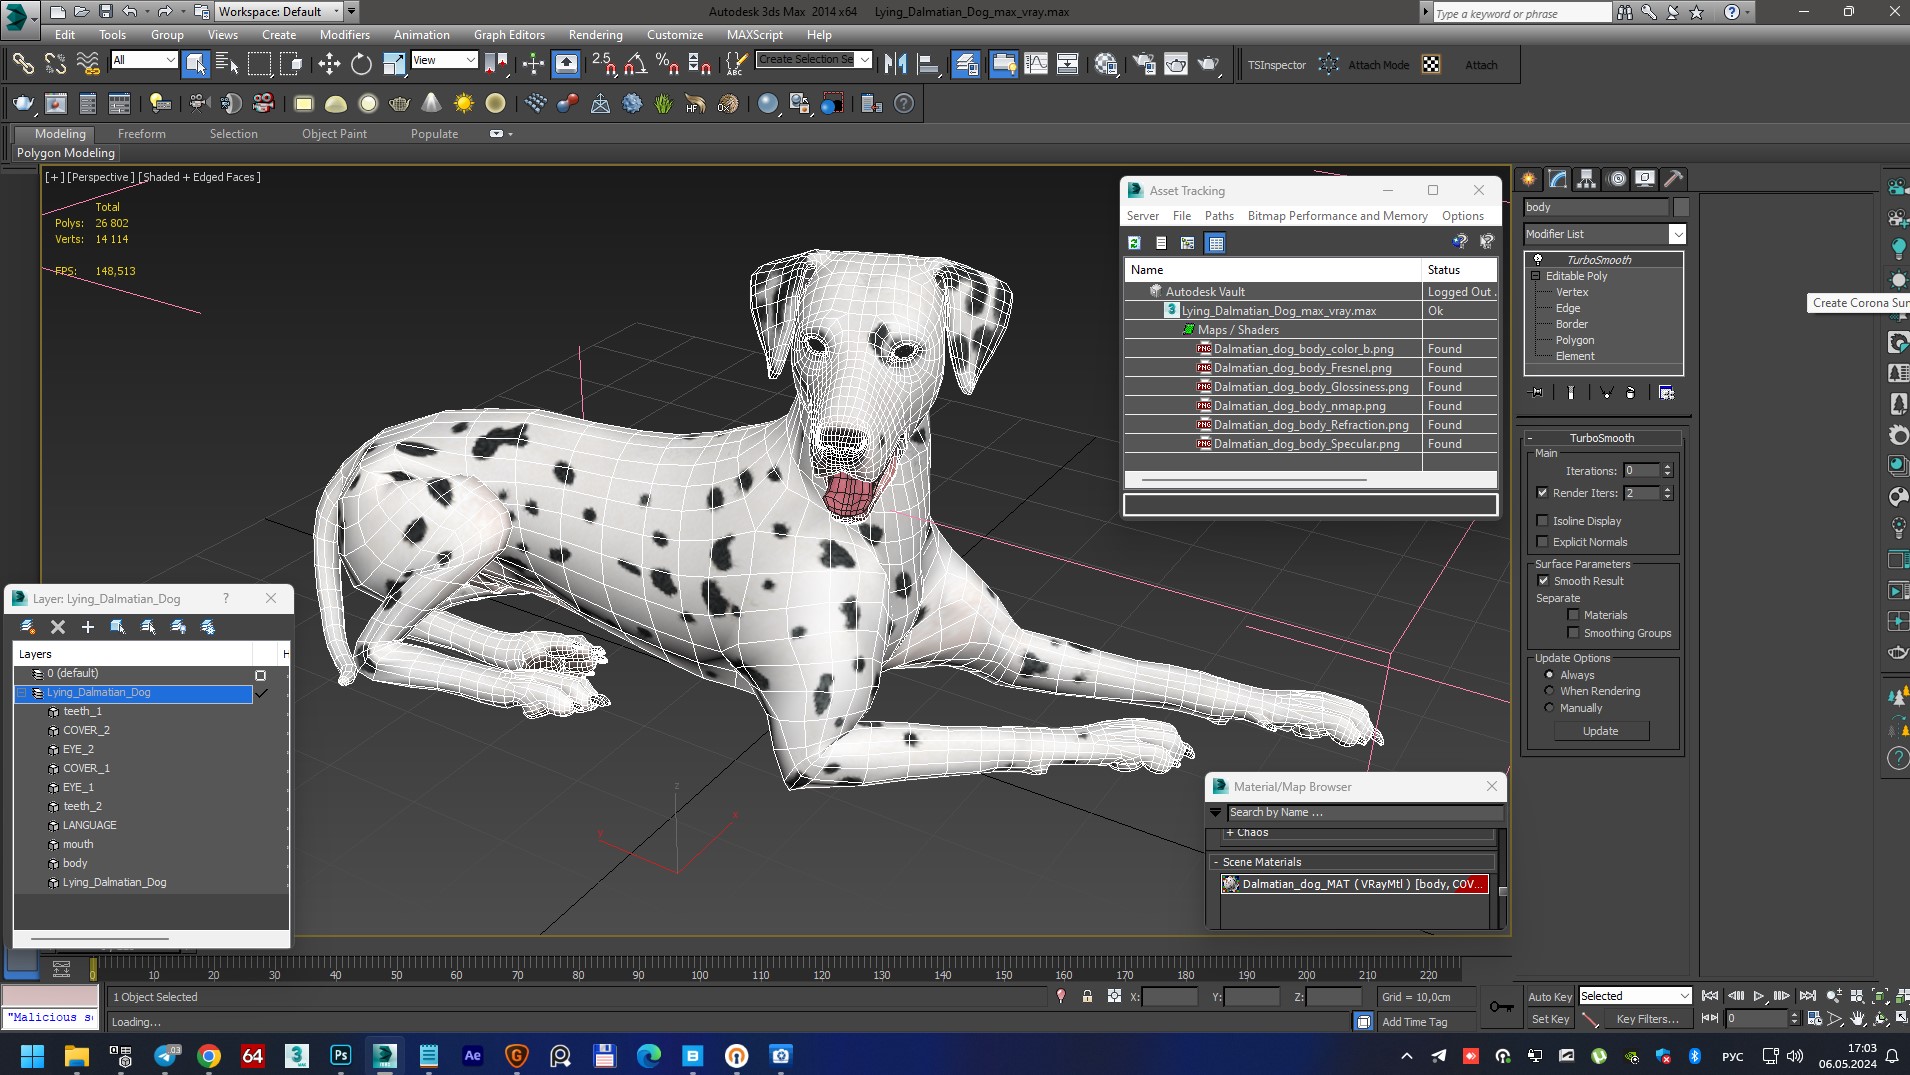1910x1075 pixels.
Task: Toggle Angle Snap icon
Action: tap(635, 65)
